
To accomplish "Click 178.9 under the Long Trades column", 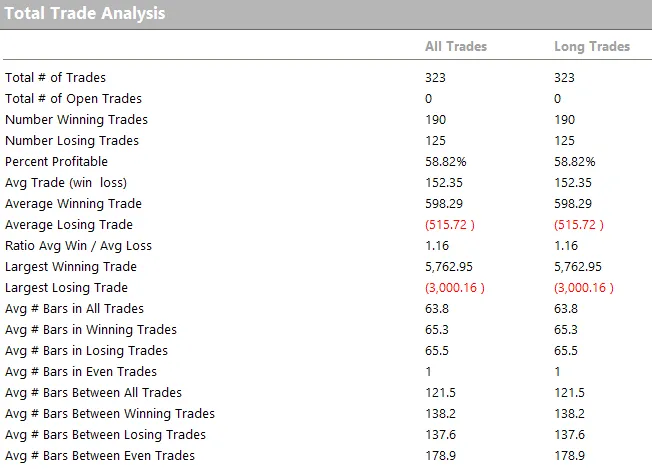I will tap(569, 456).
